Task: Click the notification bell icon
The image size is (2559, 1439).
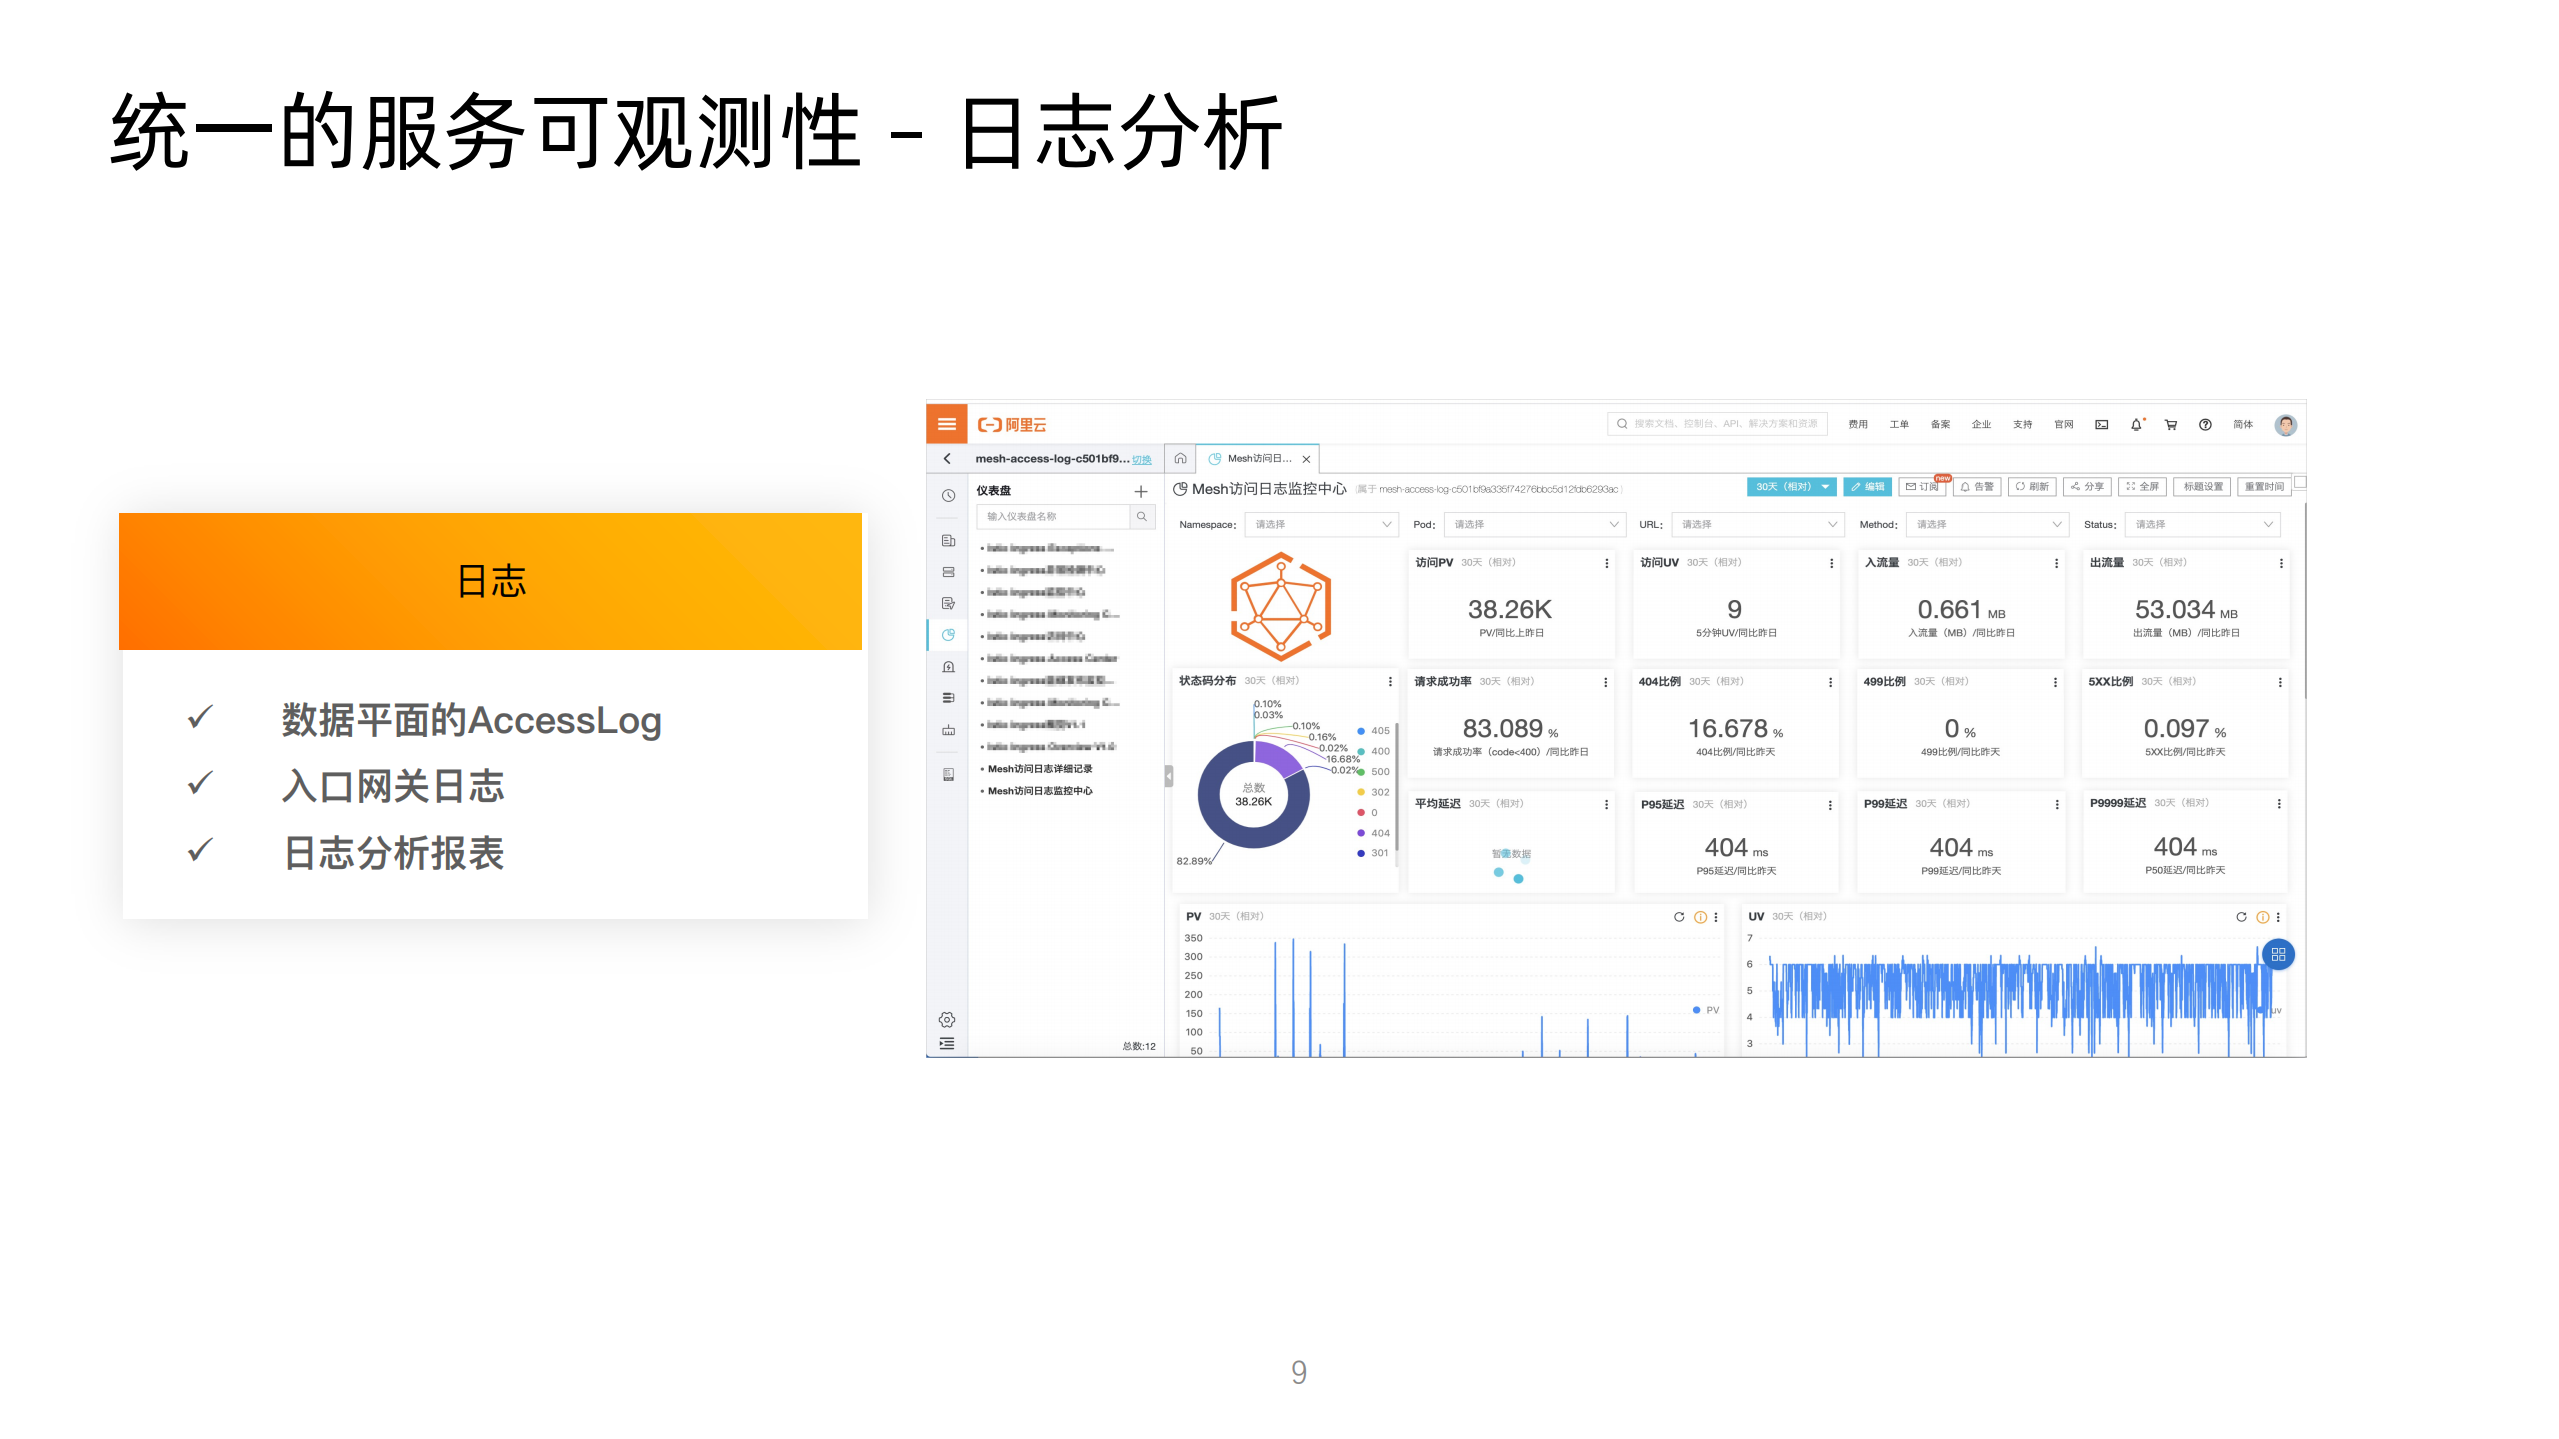Action: pos(2136,424)
